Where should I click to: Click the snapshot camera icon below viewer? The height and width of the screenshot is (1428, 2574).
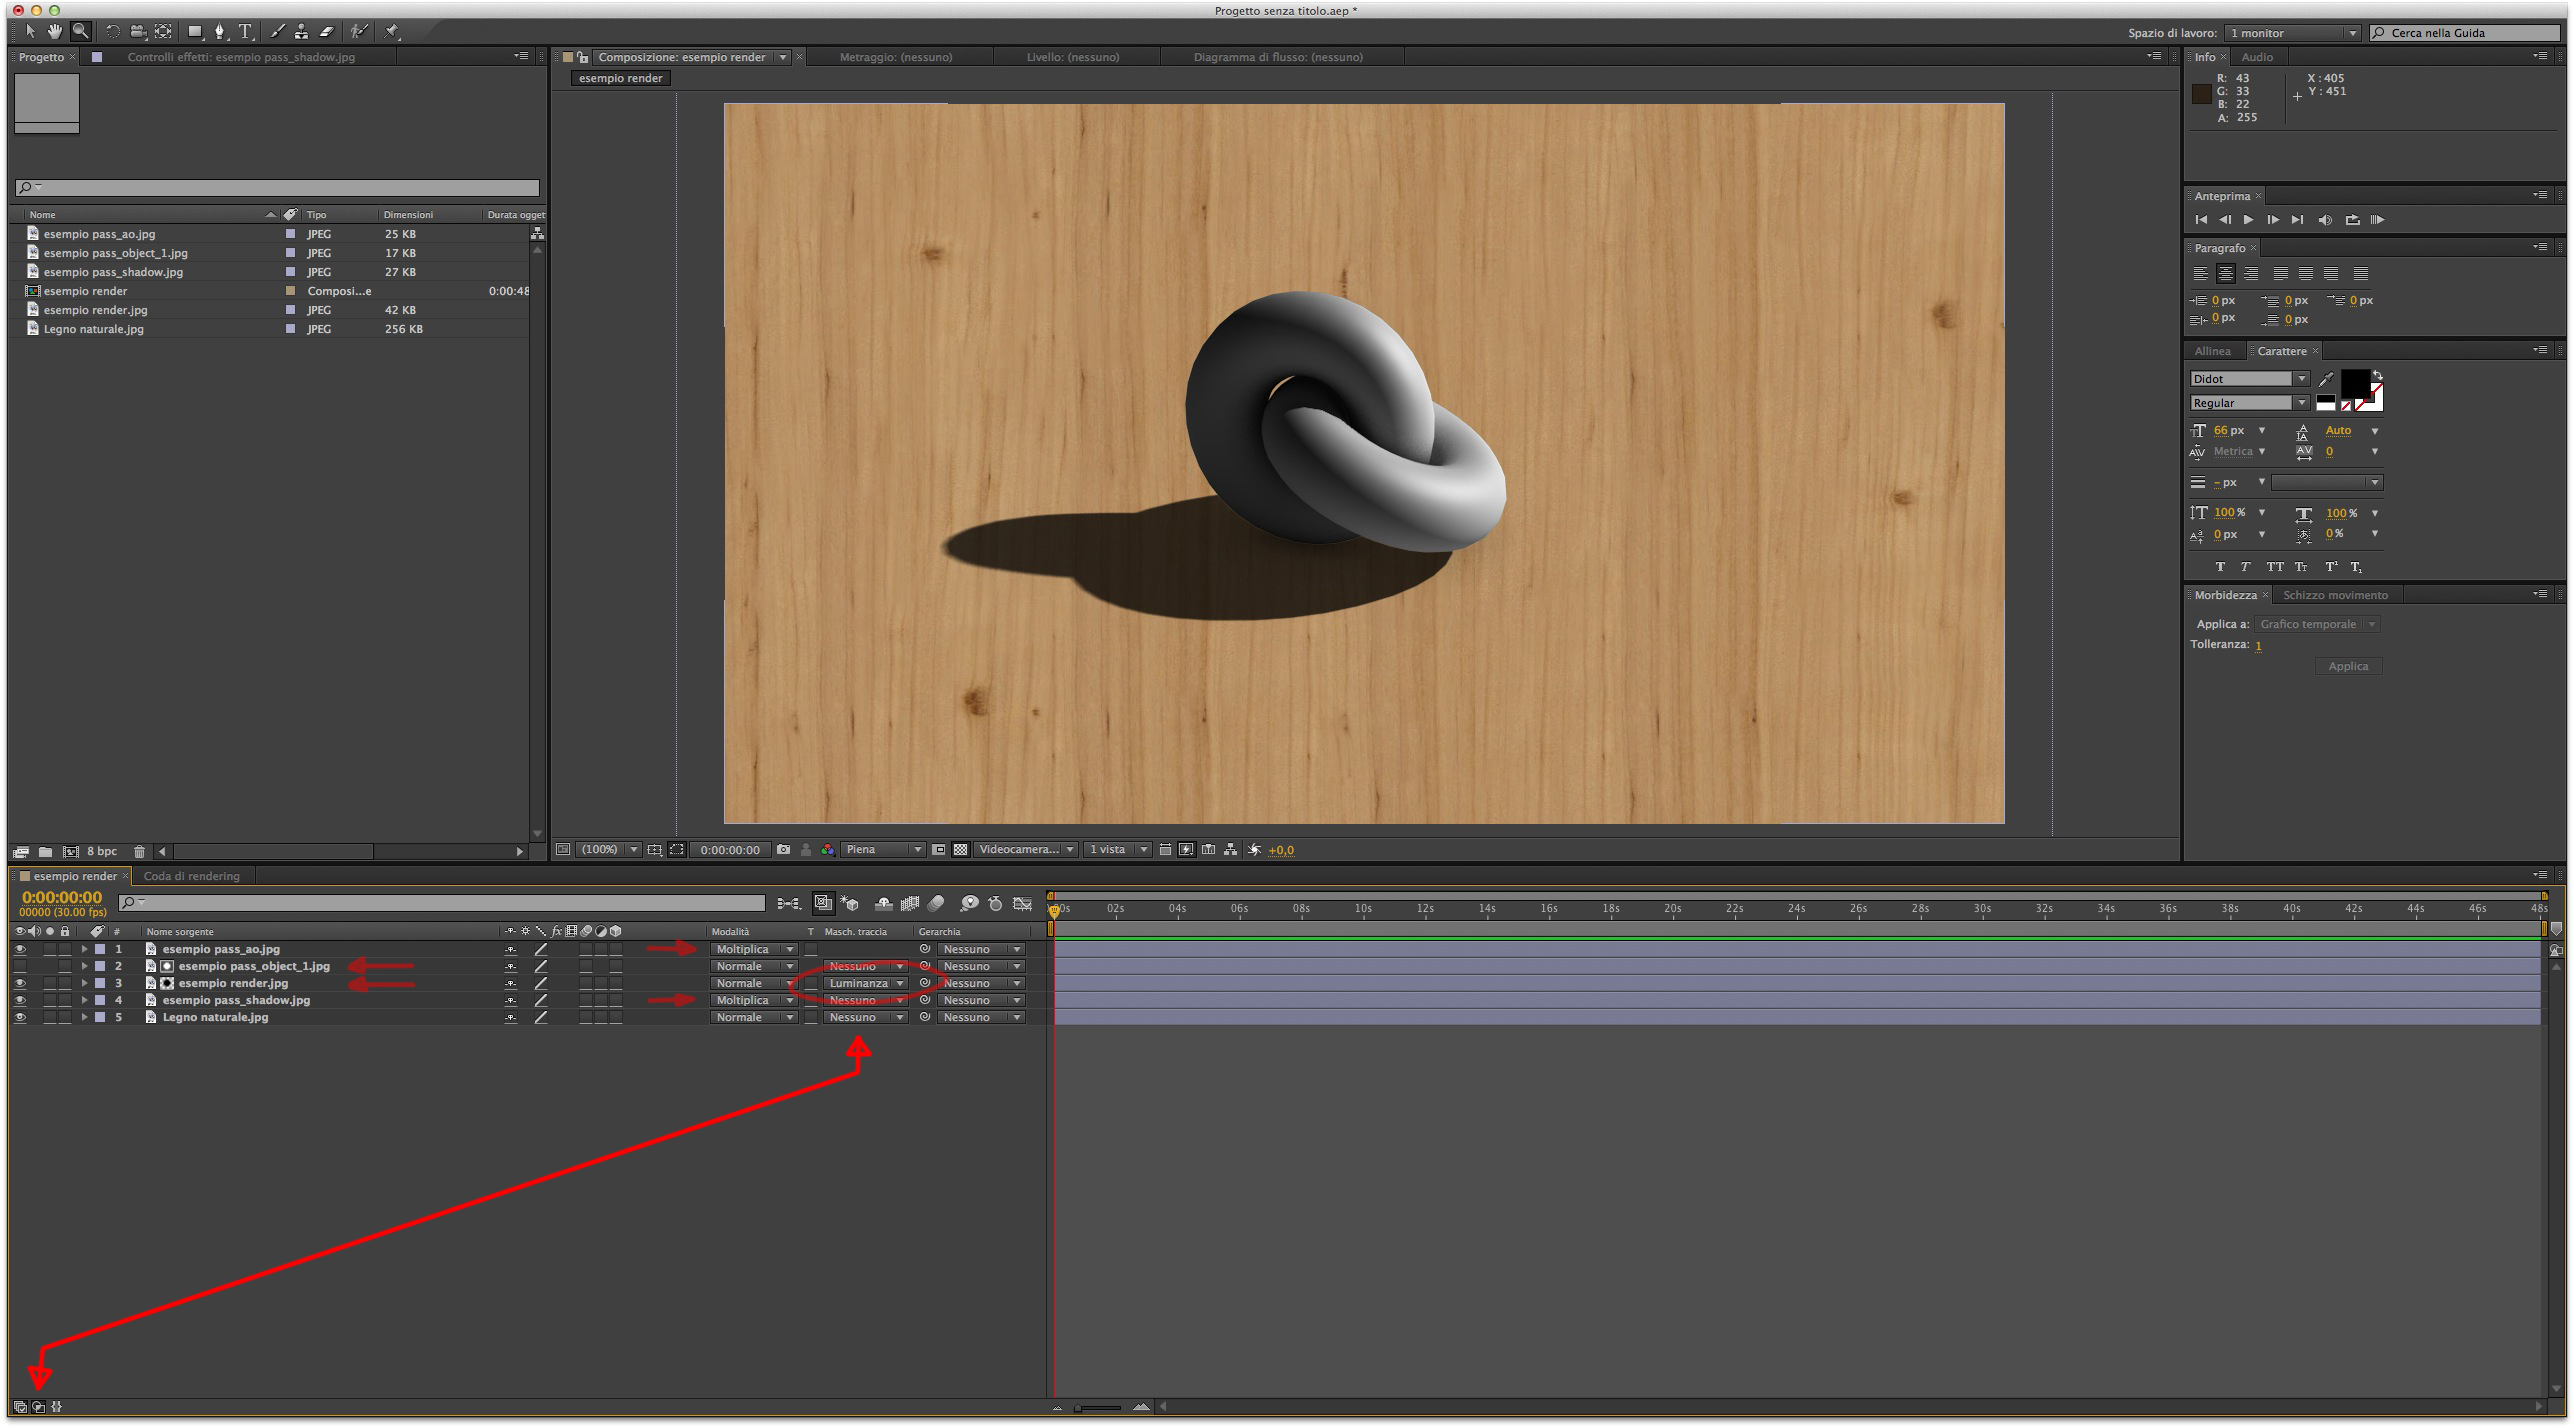coord(783,850)
